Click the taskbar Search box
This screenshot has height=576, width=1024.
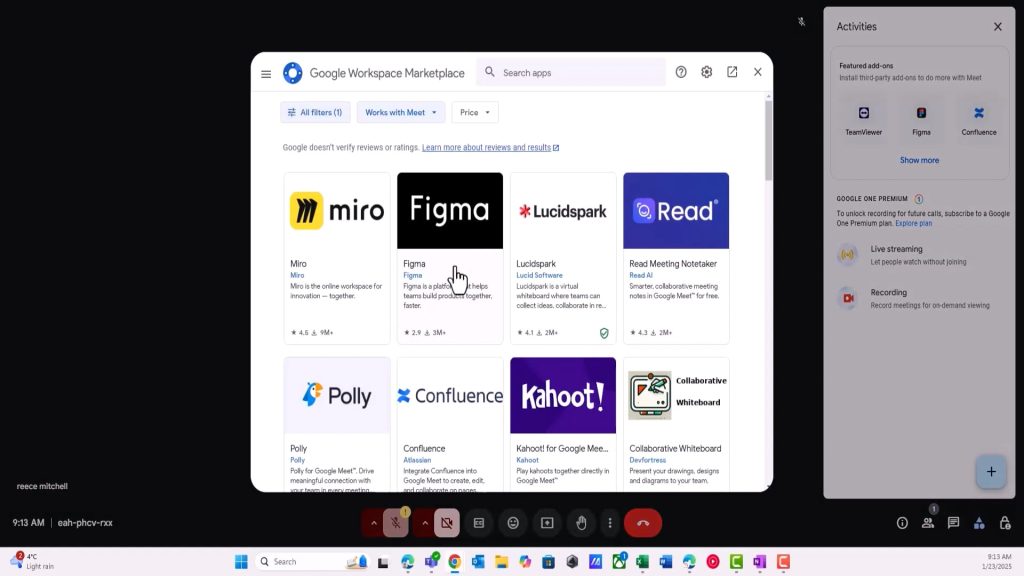(312, 562)
